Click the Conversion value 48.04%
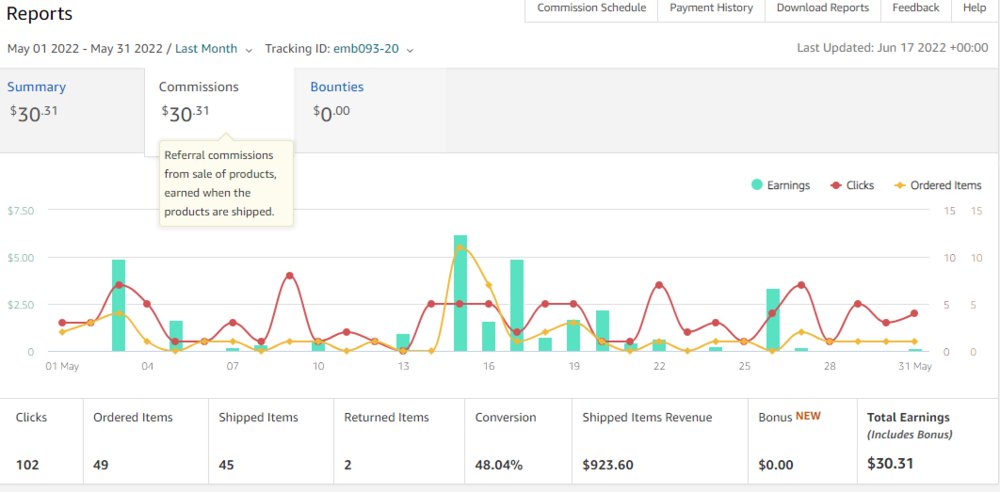 point(499,465)
